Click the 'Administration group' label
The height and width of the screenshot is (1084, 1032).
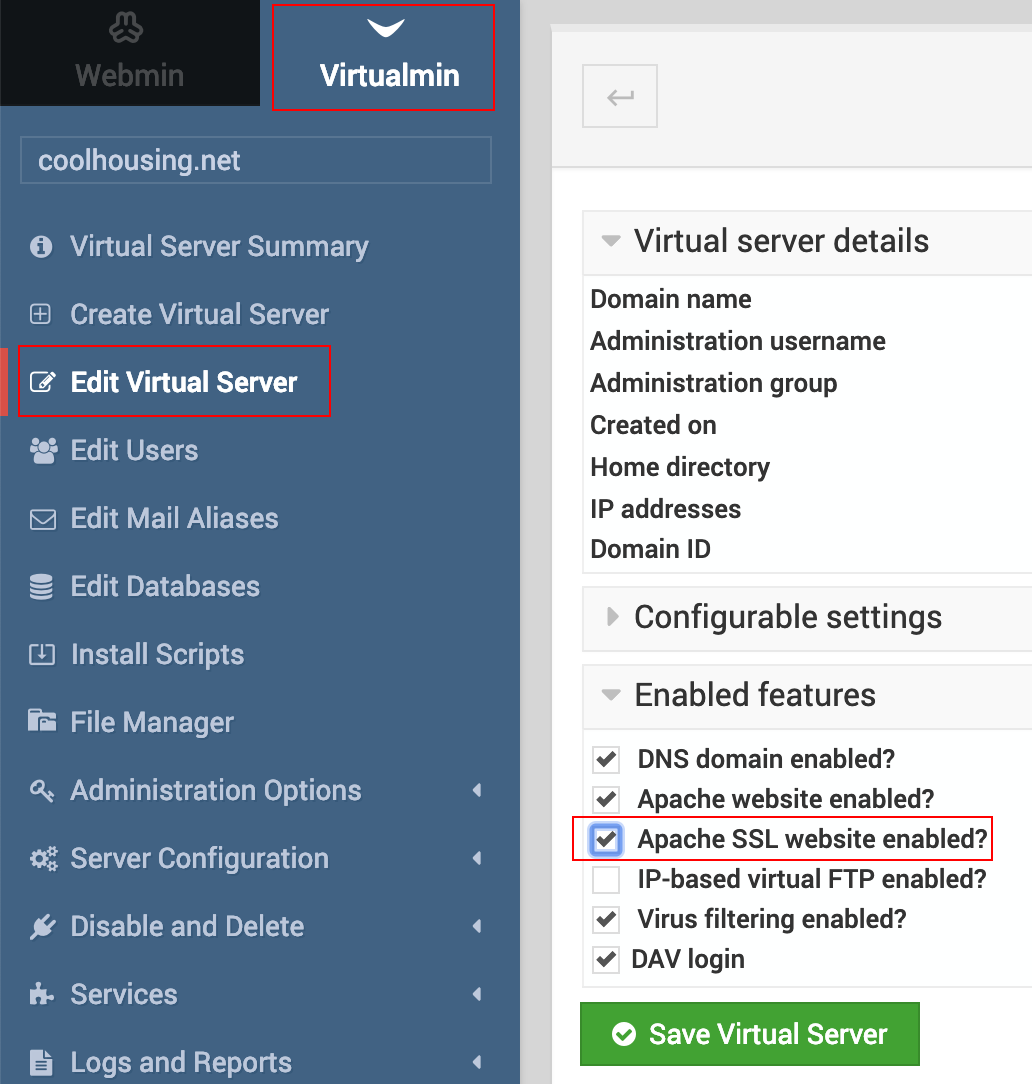tap(713, 384)
